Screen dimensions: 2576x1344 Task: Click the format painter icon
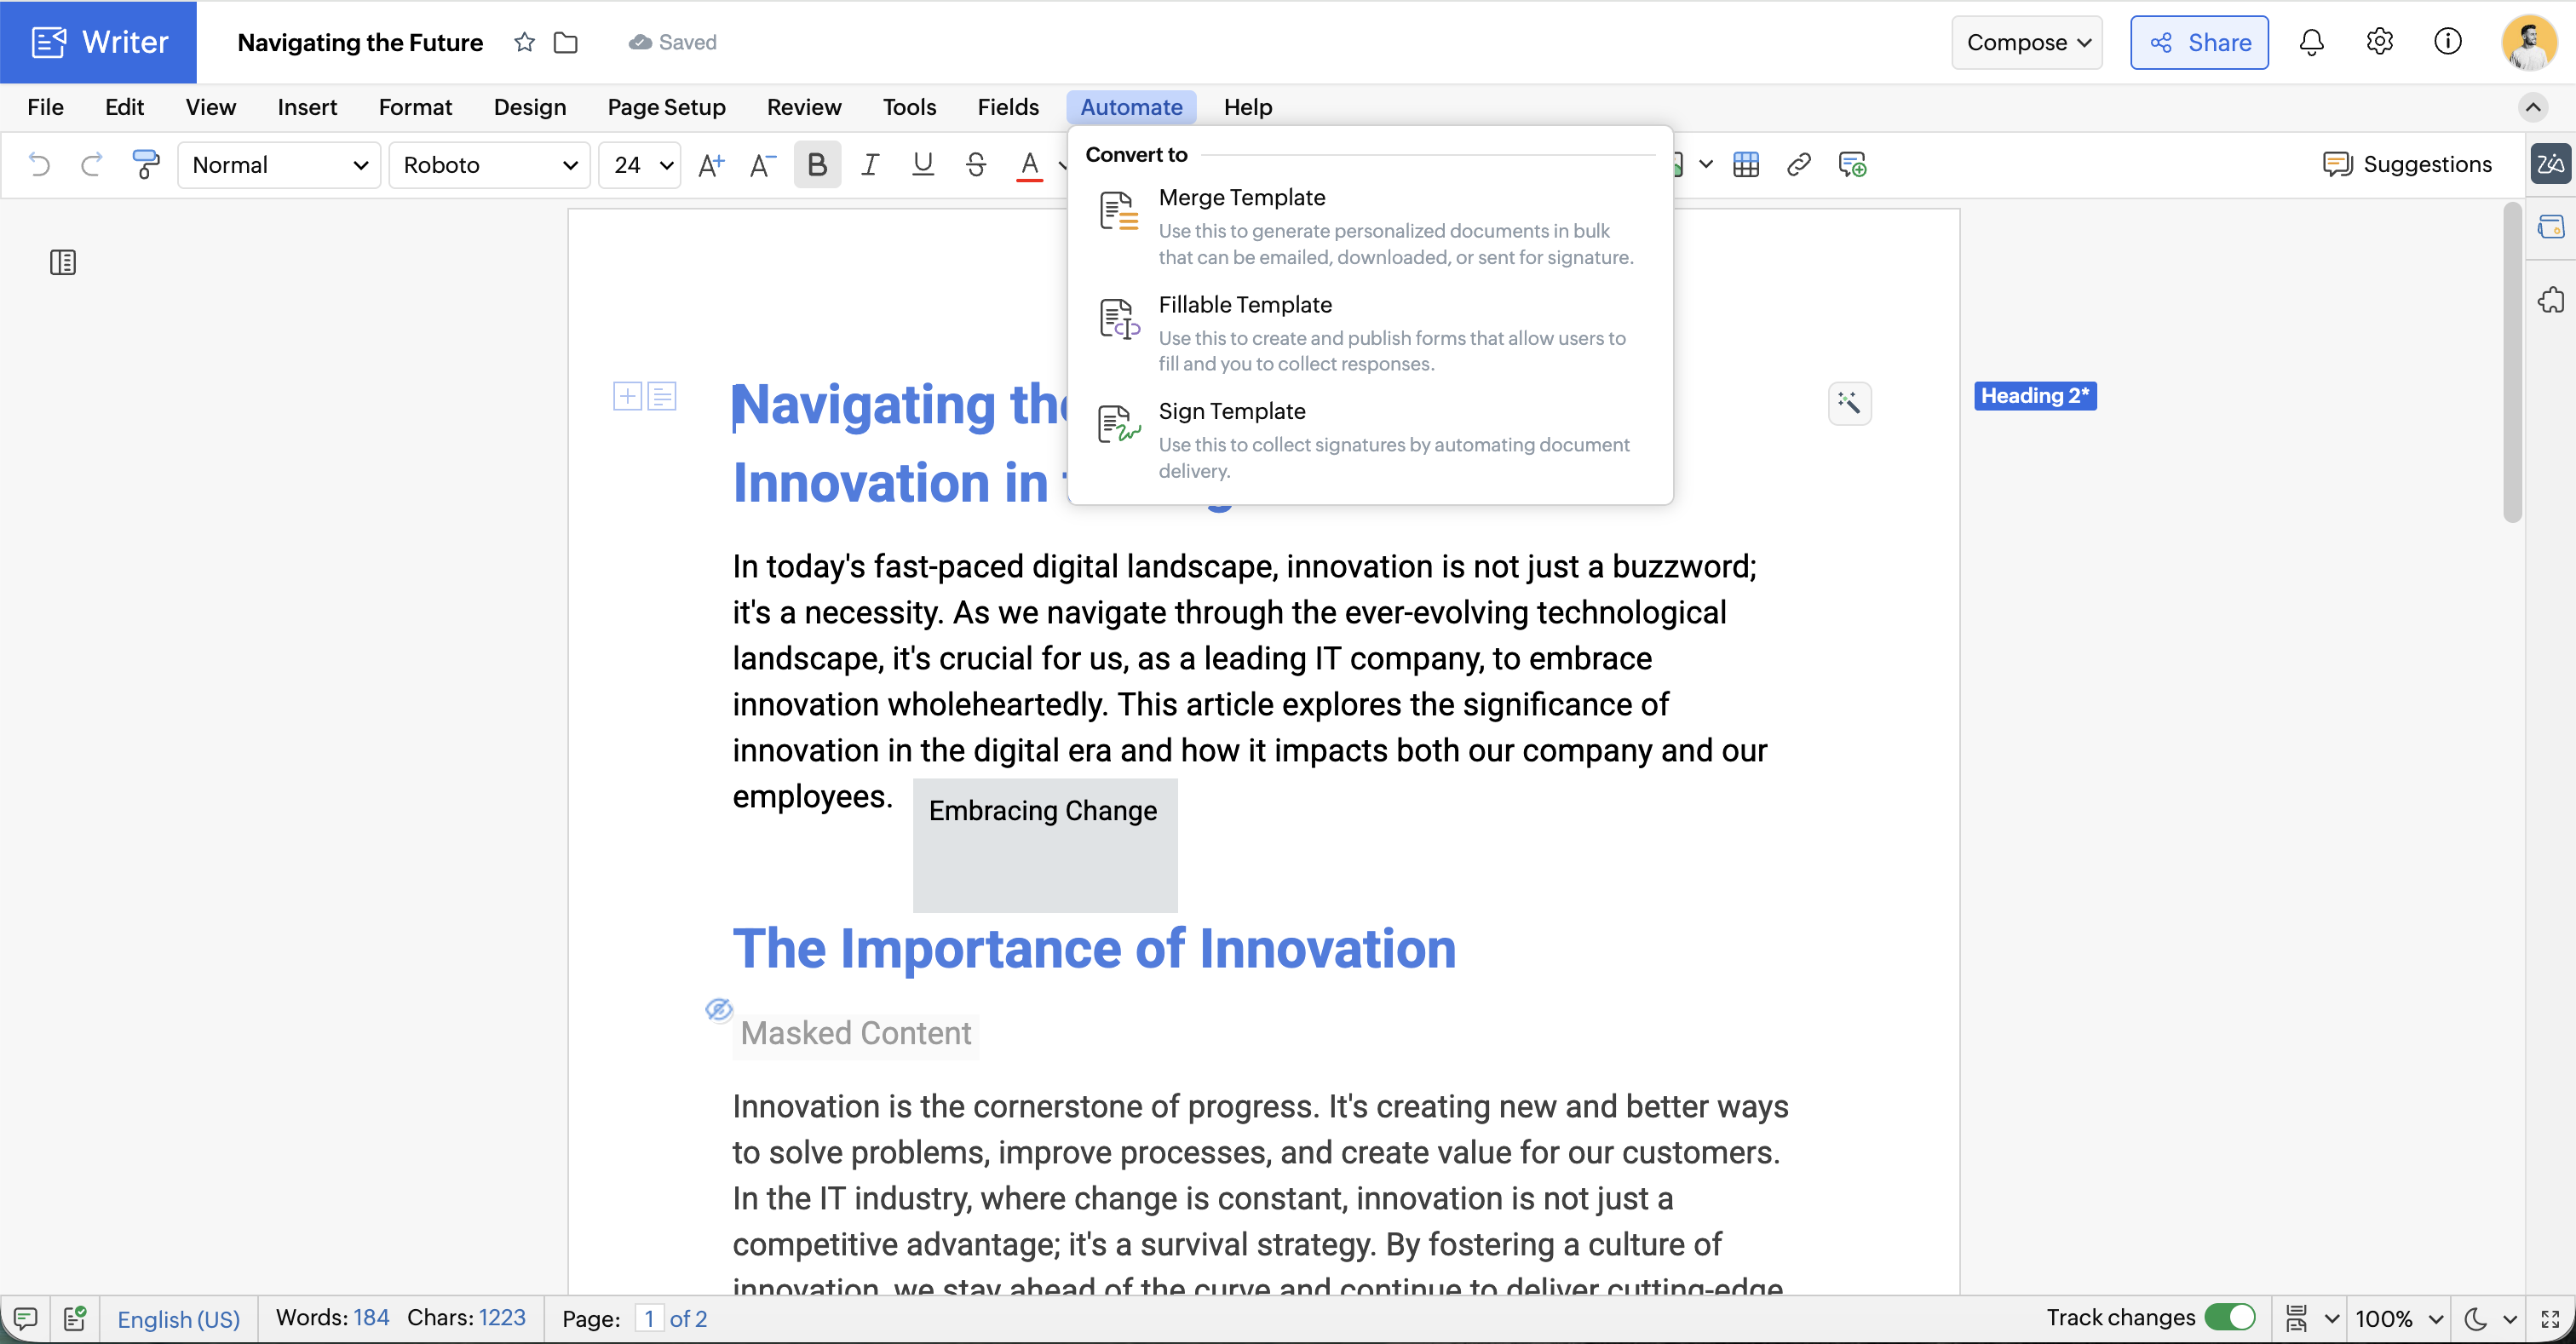(146, 164)
